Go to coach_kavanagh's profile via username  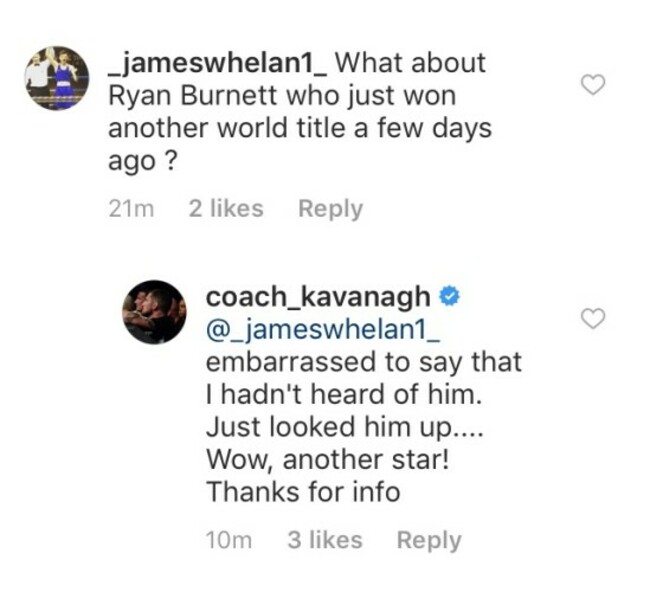point(318,296)
